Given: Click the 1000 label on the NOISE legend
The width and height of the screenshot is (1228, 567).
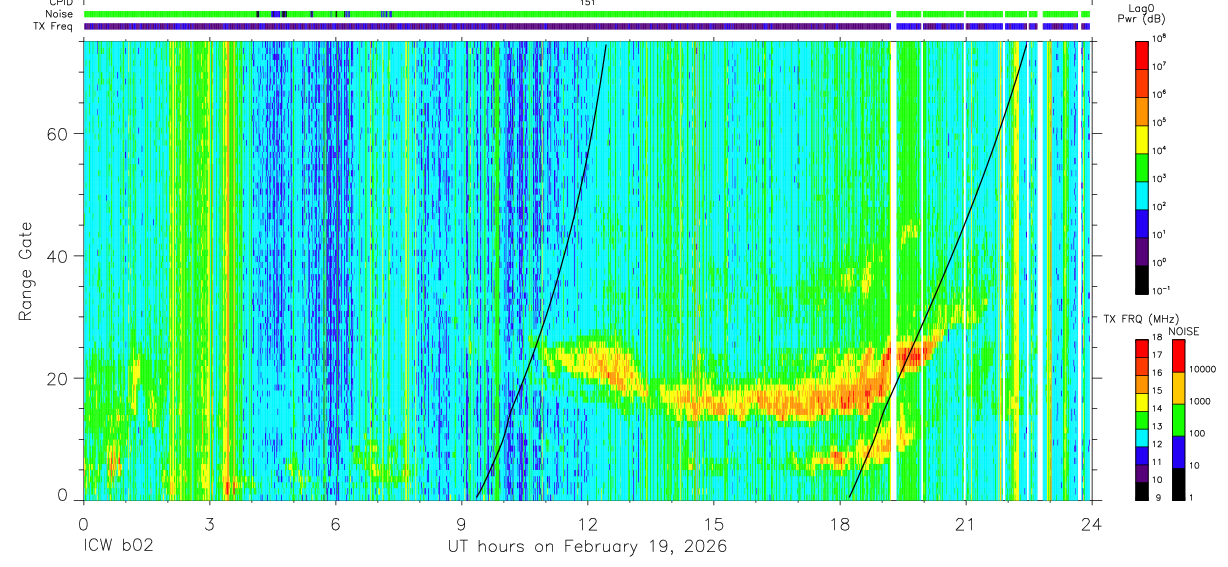Looking at the screenshot, I should 1199,401.
